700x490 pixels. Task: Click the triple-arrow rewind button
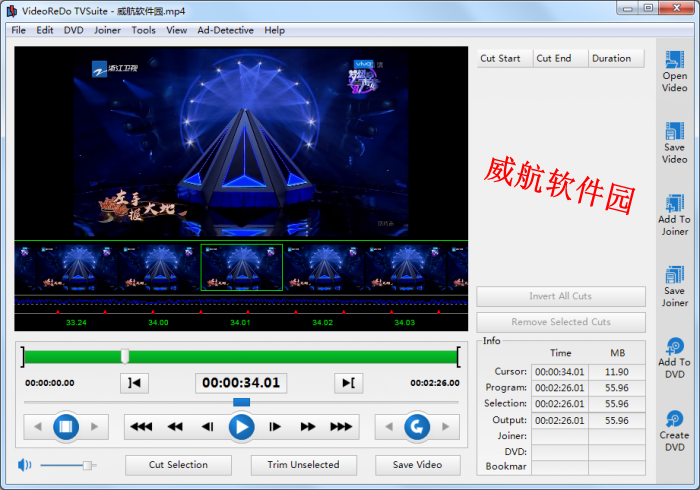[141, 427]
